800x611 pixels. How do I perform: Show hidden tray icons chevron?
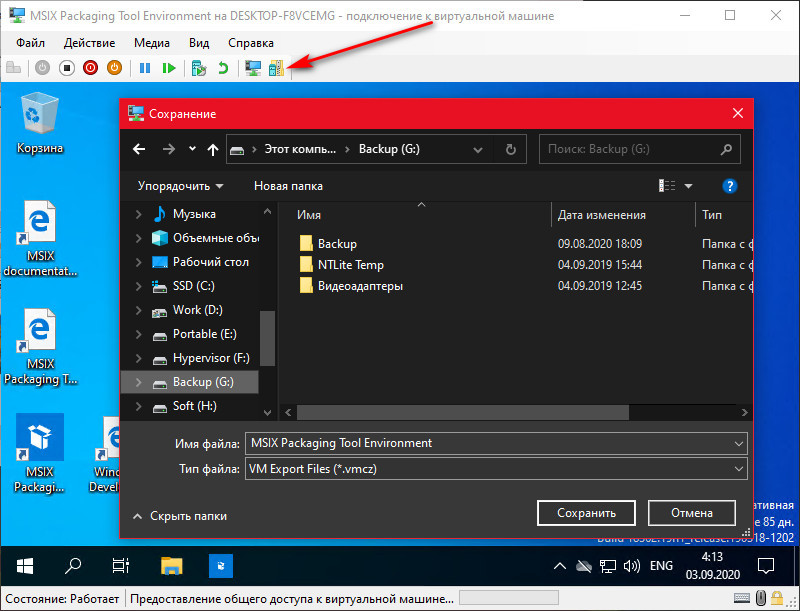[x=560, y=566]
